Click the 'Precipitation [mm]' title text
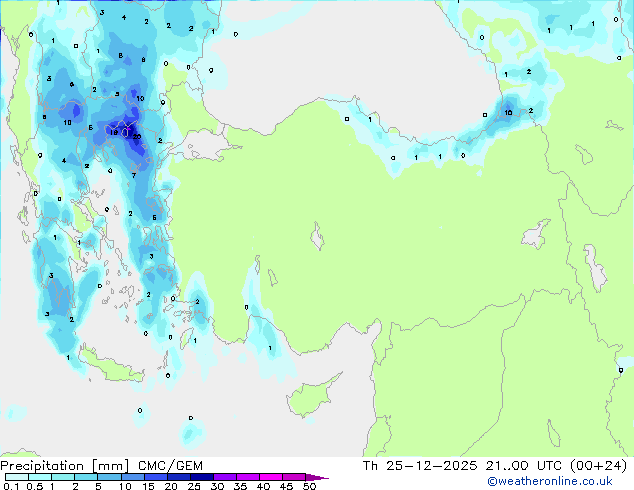Screen dimensions: 634x490 click(64, 466)
